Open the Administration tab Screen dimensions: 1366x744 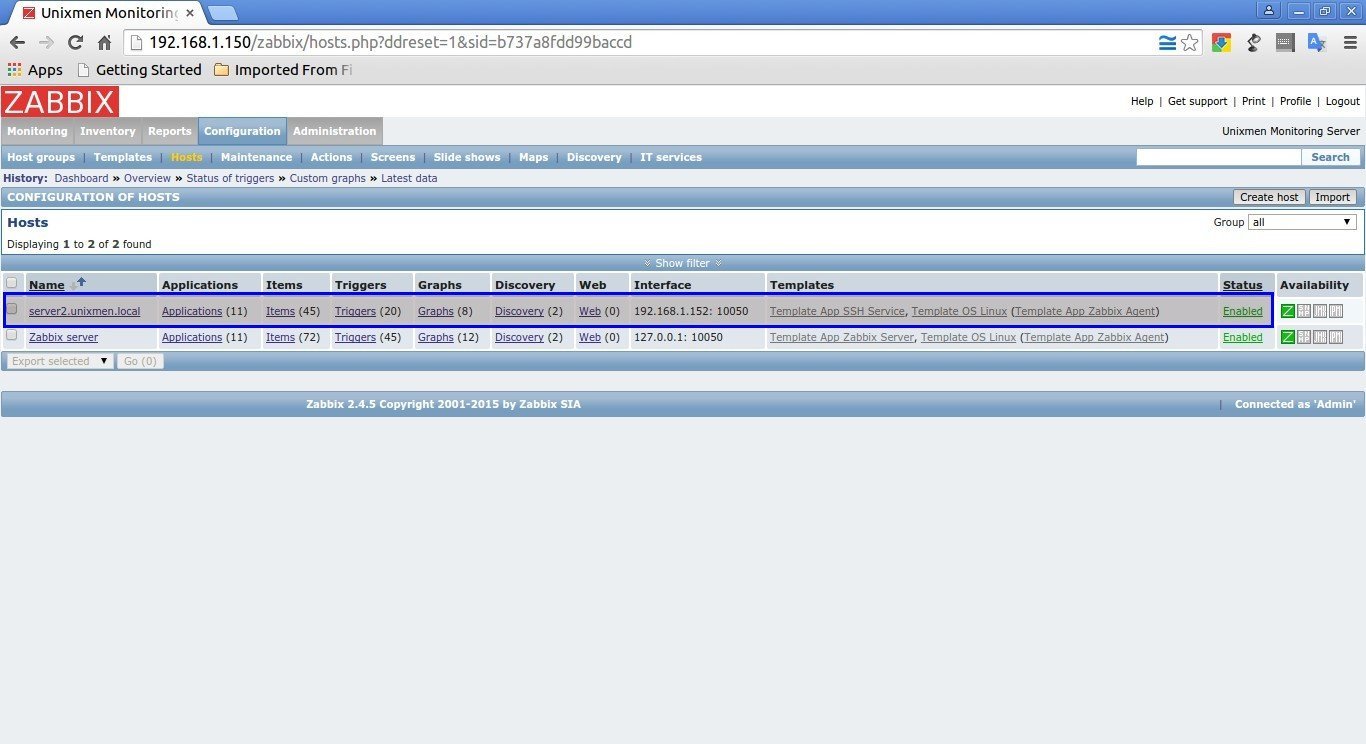(335, 131)
